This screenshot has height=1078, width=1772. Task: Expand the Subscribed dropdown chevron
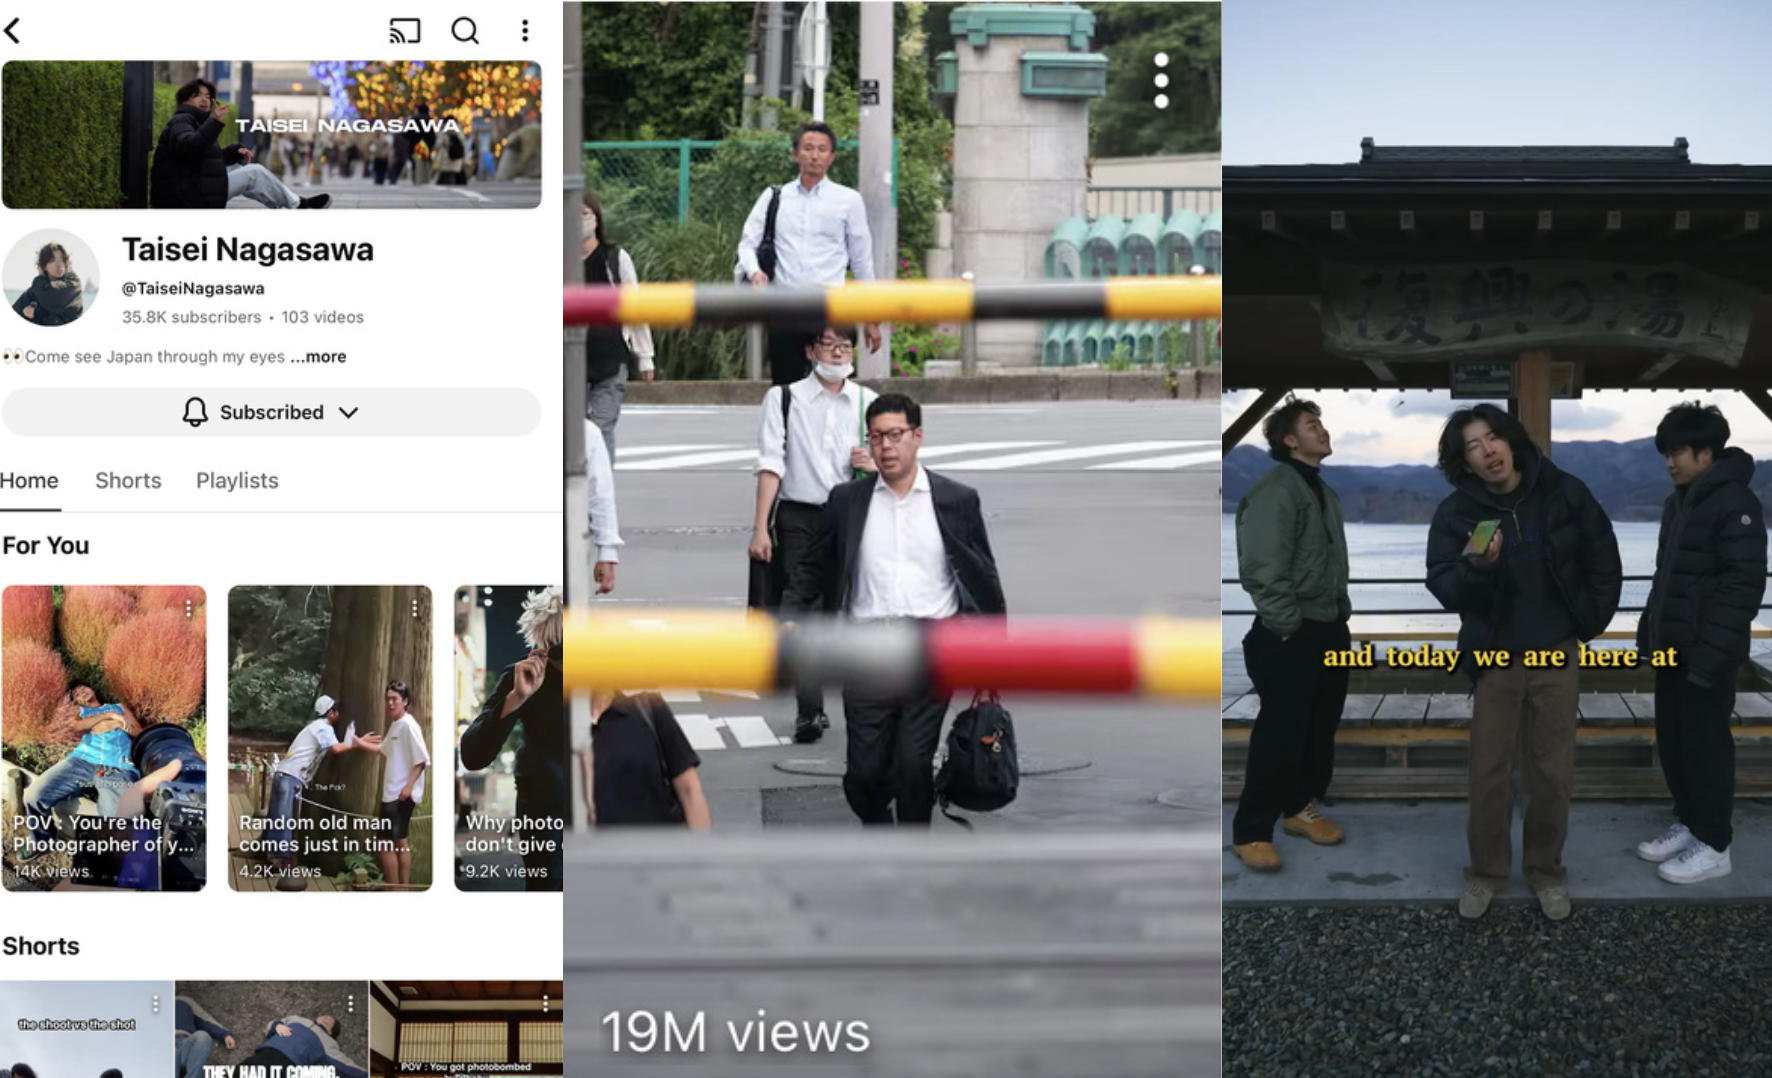point(348,412)
